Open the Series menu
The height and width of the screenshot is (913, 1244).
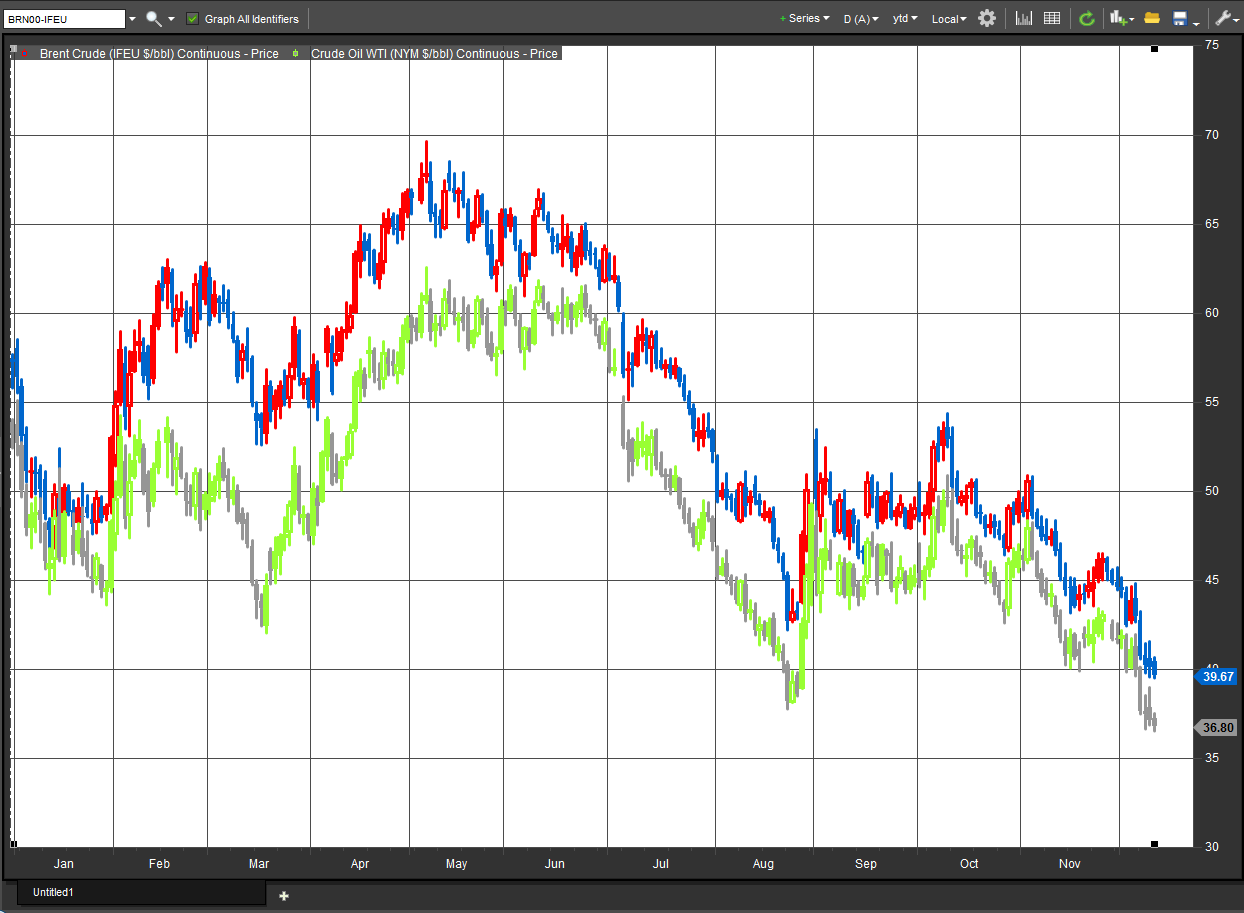[x=805, y=19]
